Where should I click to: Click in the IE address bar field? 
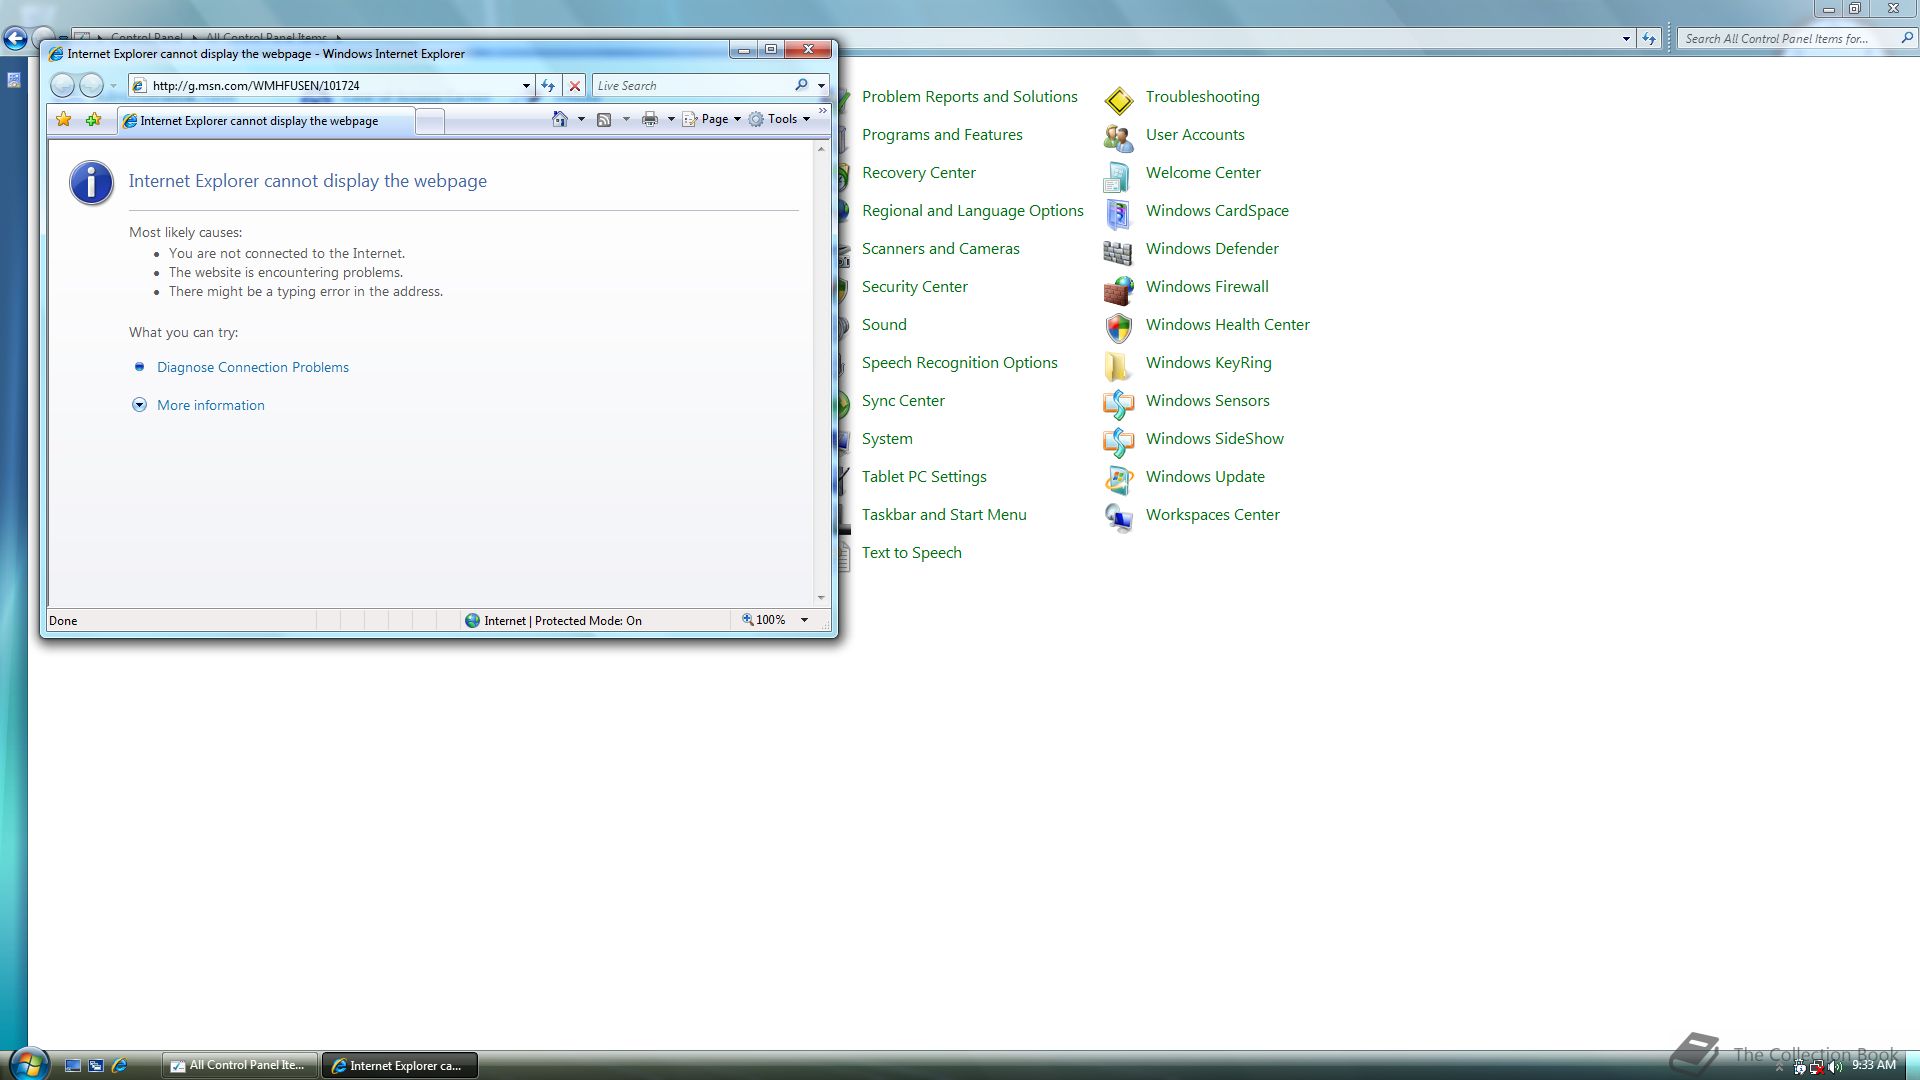point(334,86)
